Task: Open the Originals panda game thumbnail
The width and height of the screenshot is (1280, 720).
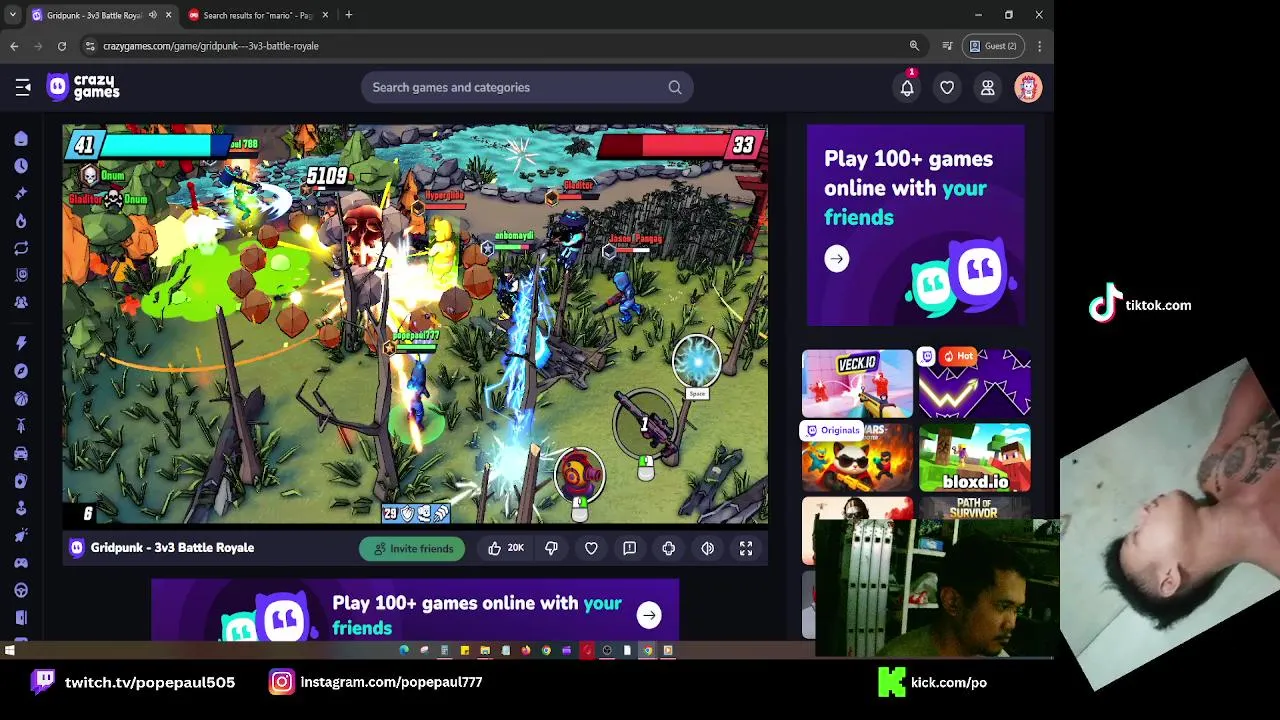Action: [858, 457]
